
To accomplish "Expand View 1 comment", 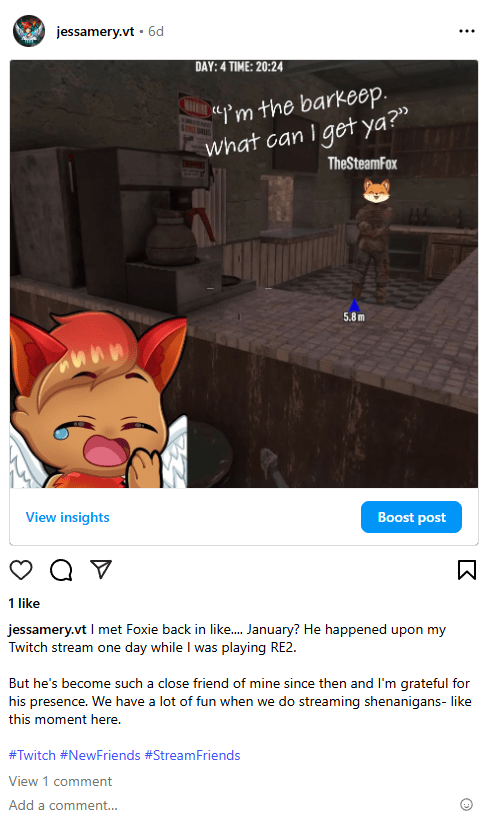I will (60, 781).
